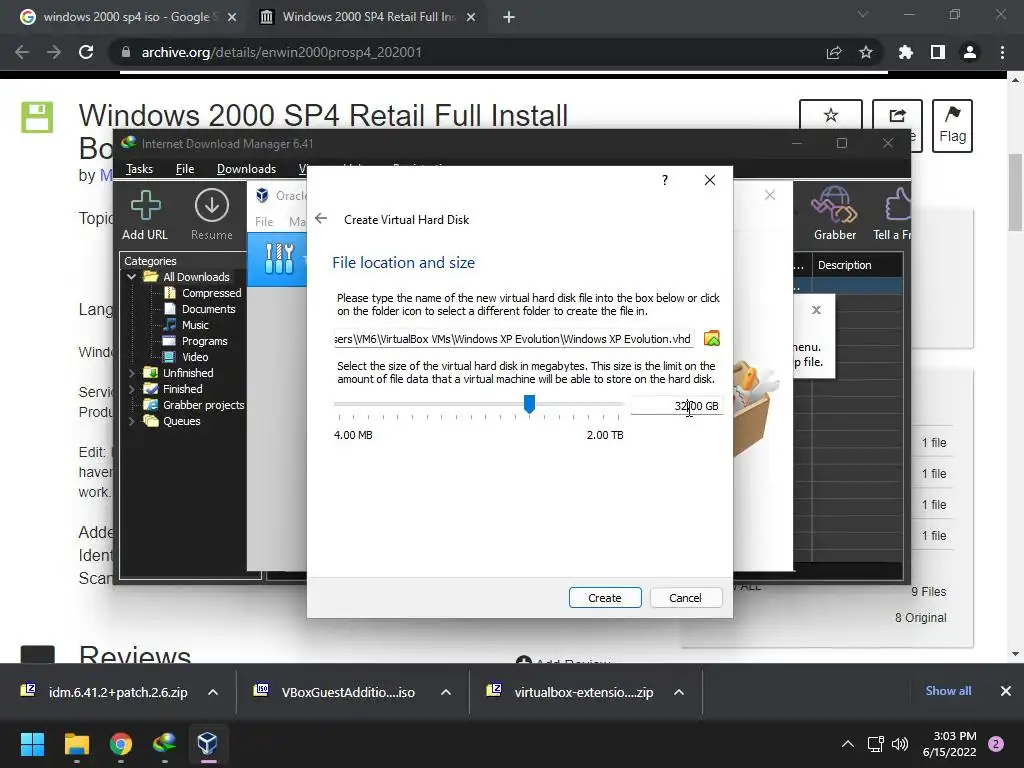The image size is (1024, 768).
Task: Select Music category in IDM
Action: [195, 325]
